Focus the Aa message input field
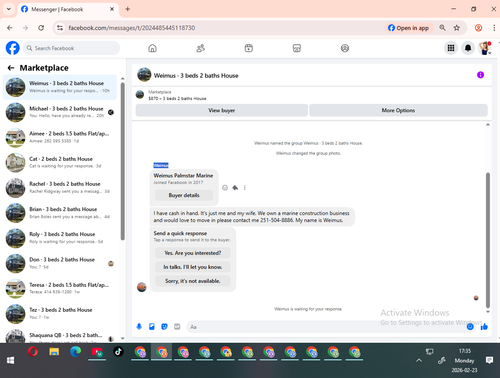This screenshot has width=500, height=378. pyautogui.click(x=327, y=327)
